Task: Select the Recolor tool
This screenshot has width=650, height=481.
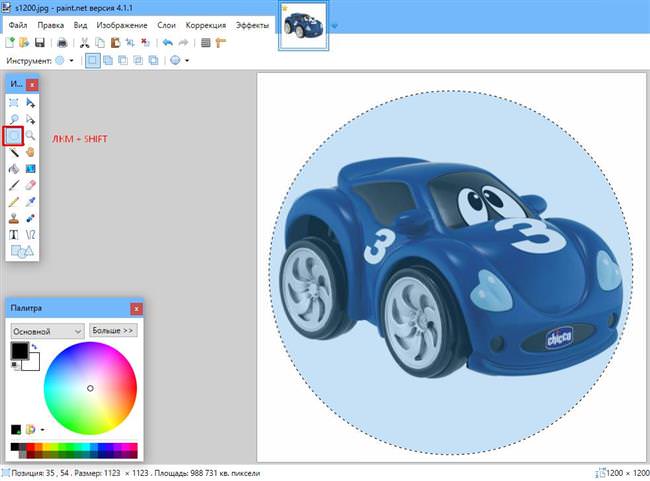Action: [30, 219]
